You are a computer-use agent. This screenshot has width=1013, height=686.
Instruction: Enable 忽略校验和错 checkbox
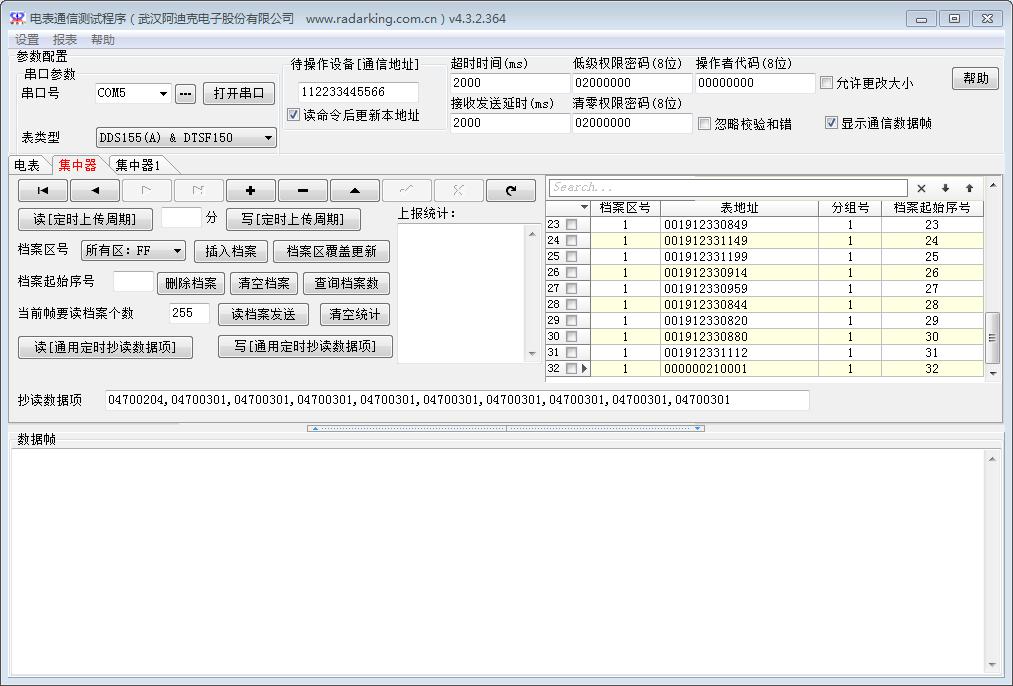pos(705,124)
